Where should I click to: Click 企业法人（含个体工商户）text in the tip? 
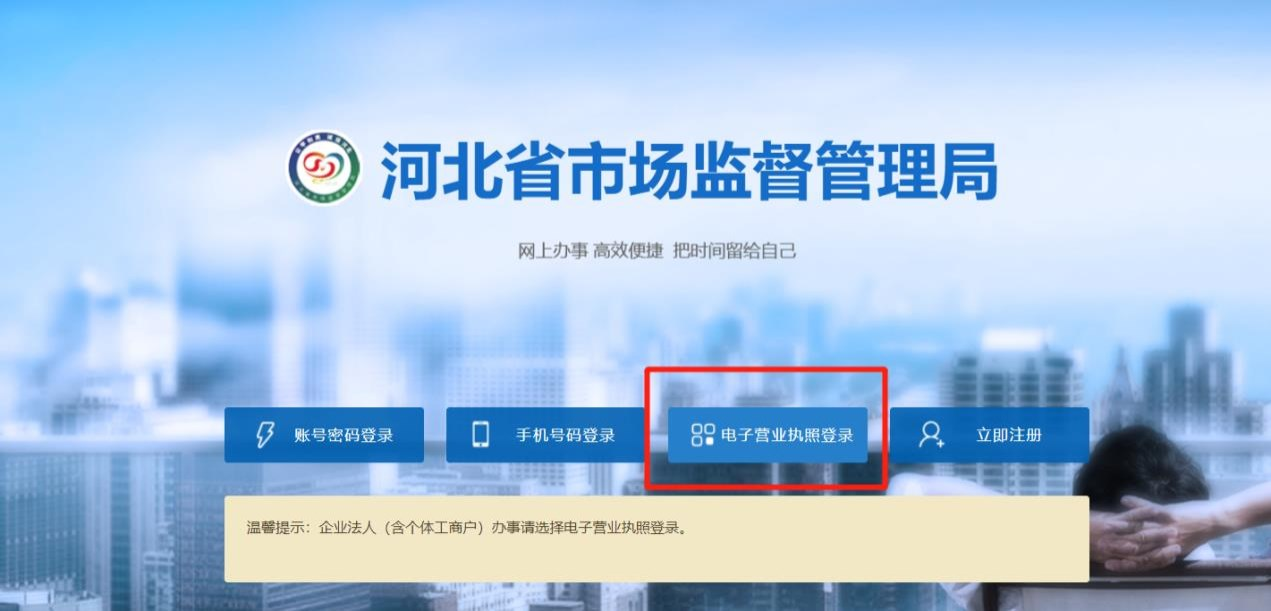pos(404,527)
